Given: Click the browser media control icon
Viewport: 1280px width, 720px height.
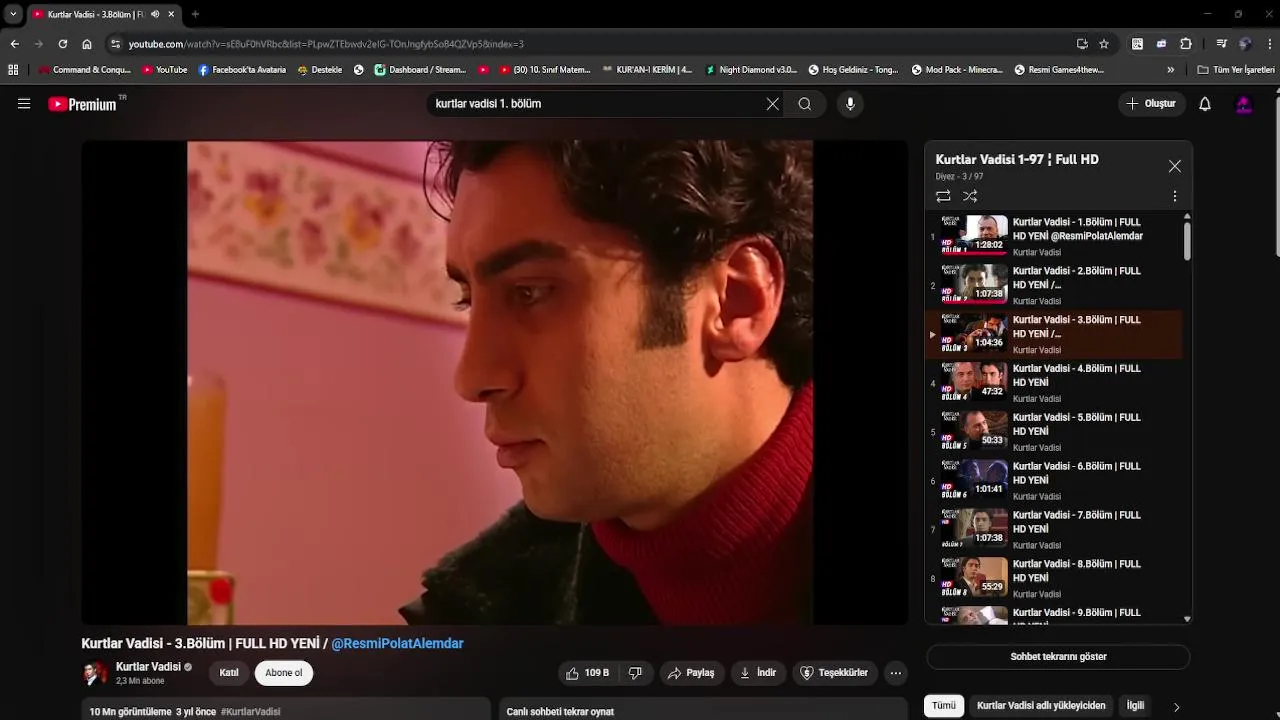Looking at the screenshot, I should [x=1221, y=44].
